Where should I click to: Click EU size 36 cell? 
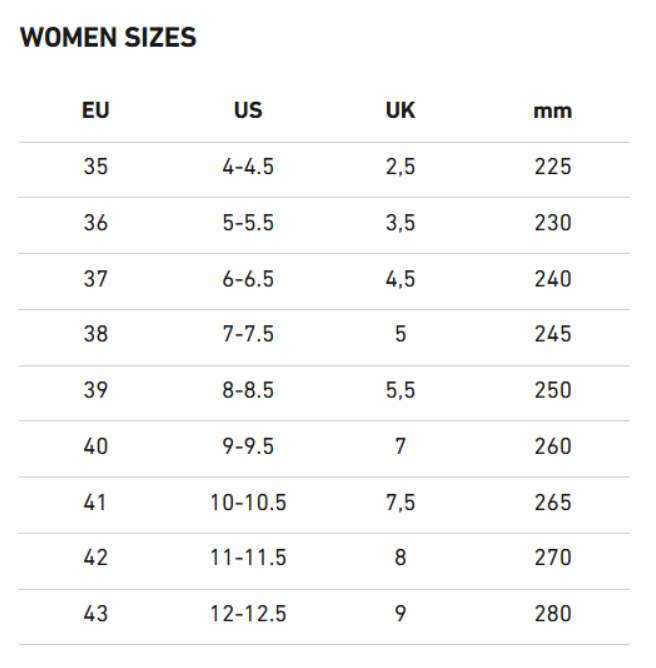pyautogui.click(x=95, y=222)
